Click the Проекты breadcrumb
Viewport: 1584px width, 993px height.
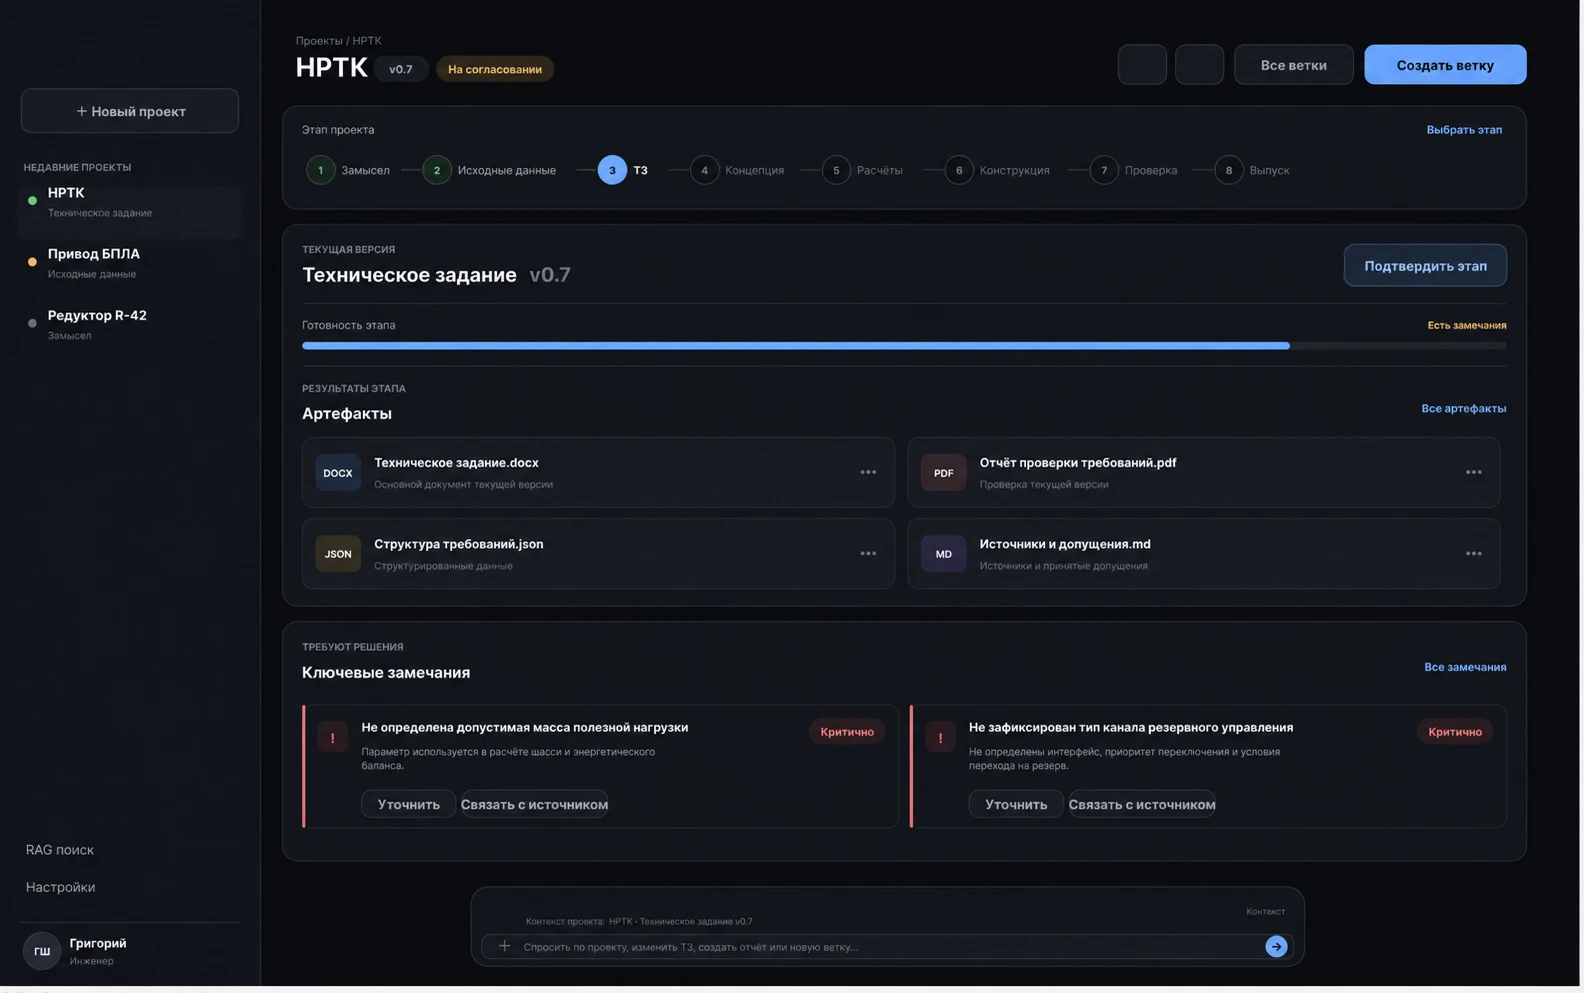click(x=319, y=41)
